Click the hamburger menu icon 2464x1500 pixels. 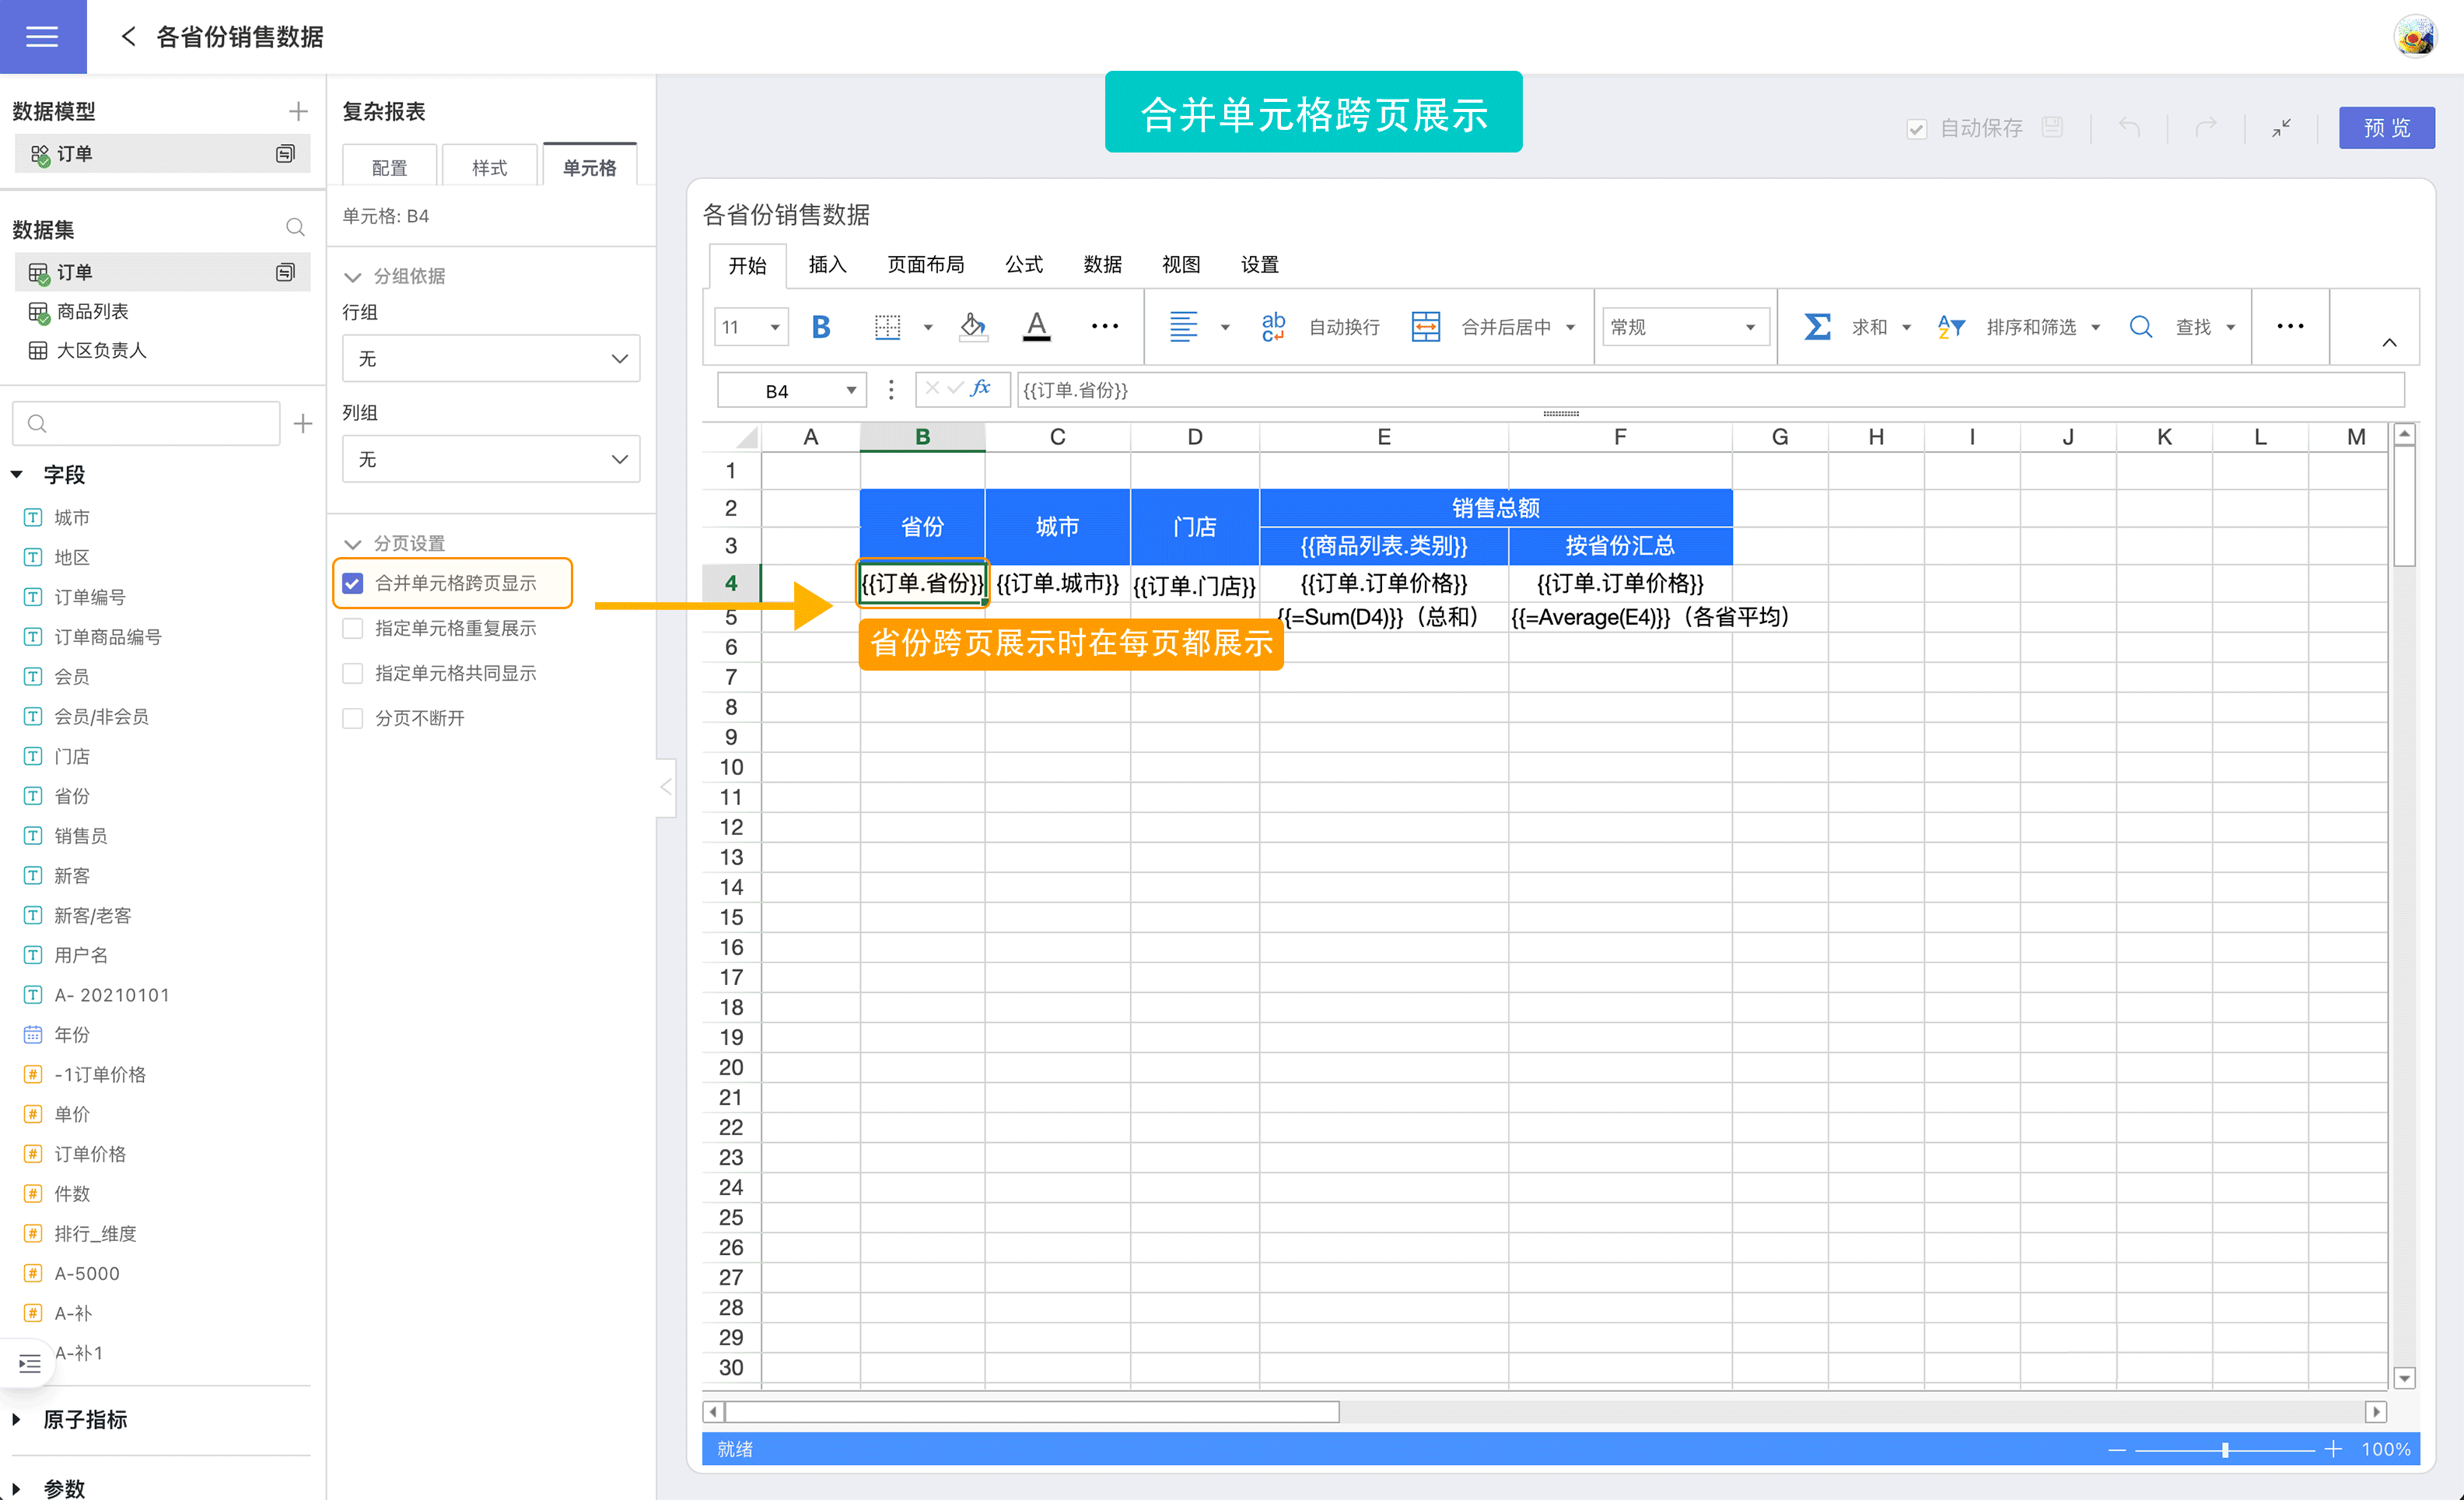point(42,37)
